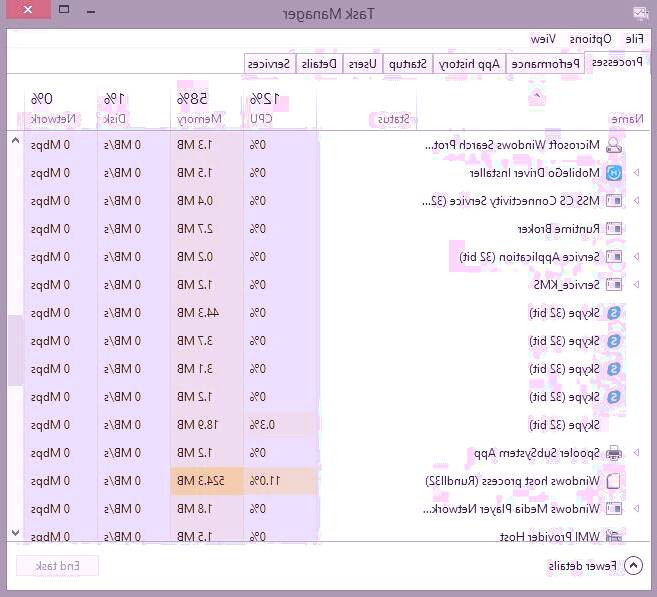Click the Spooler SubSystem App printer icon
Screen dimensions: 657x597
(614, 453)
